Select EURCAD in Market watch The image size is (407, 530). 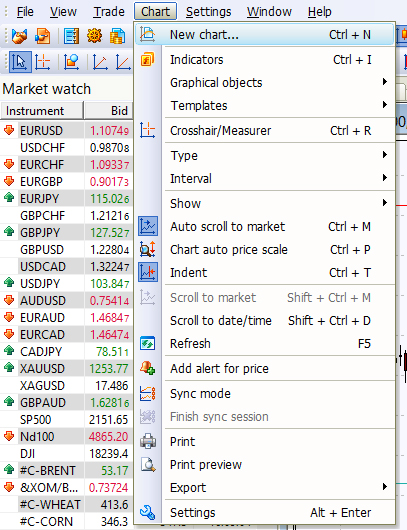point(42,335)
